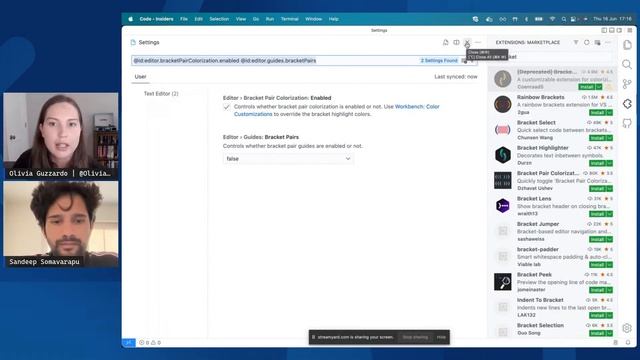Split the Settings editor right
Screen dimensions: 640x360
[456, 42]
